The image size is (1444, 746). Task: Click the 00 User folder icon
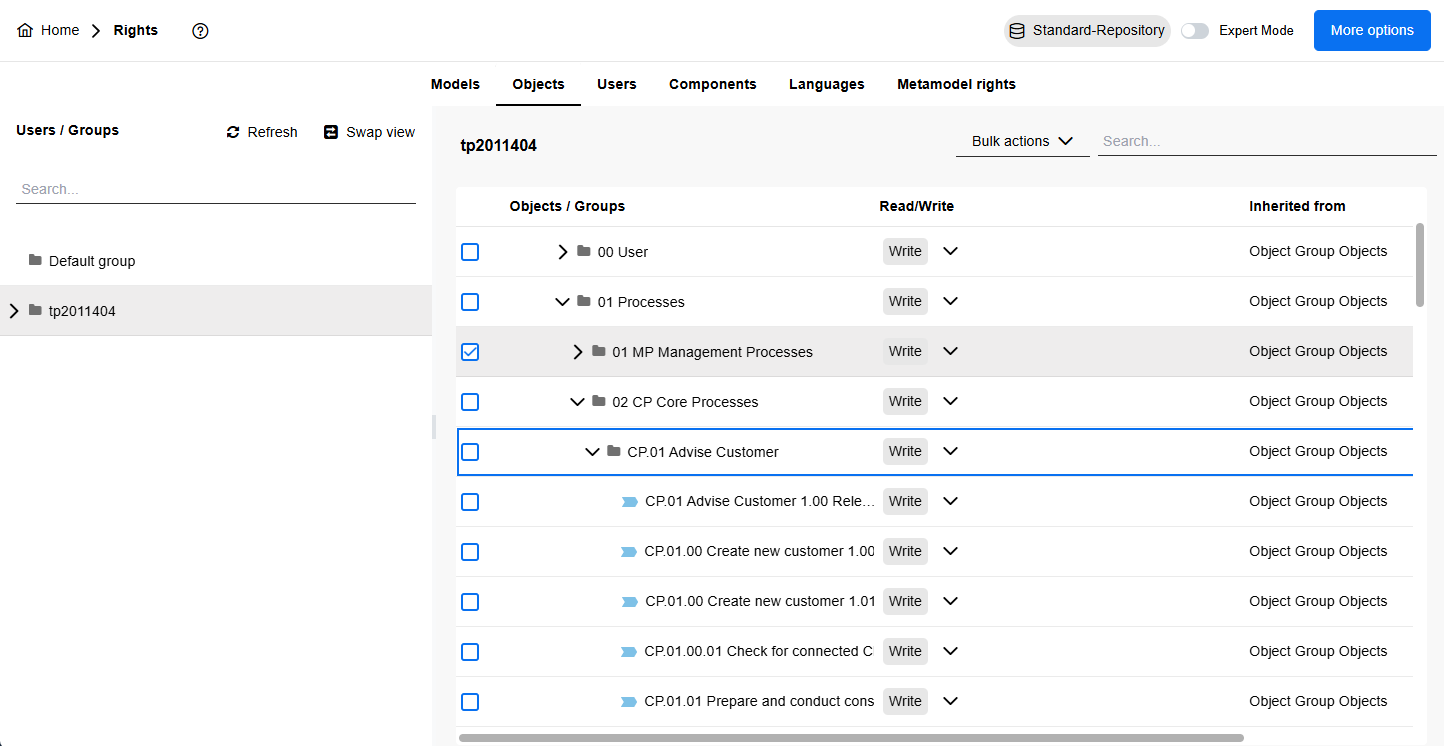584,252
